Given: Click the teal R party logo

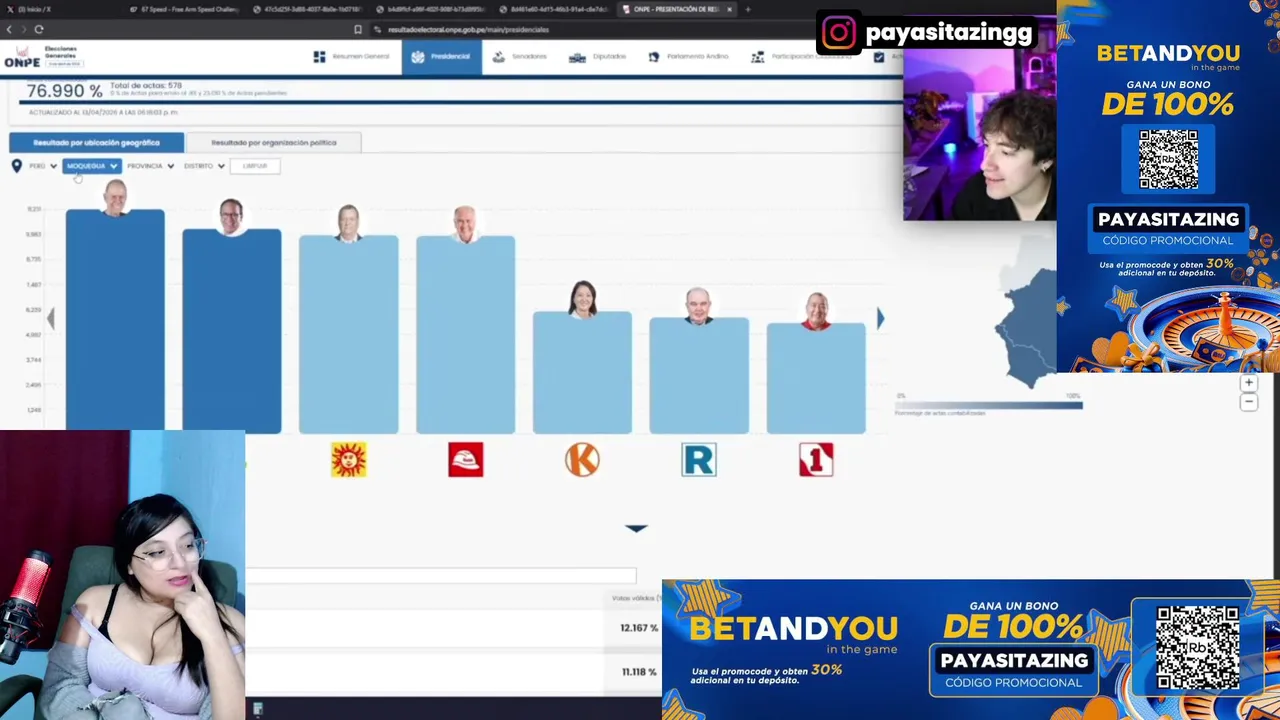Looking at the screenshot, I should [x=699, y=459].
